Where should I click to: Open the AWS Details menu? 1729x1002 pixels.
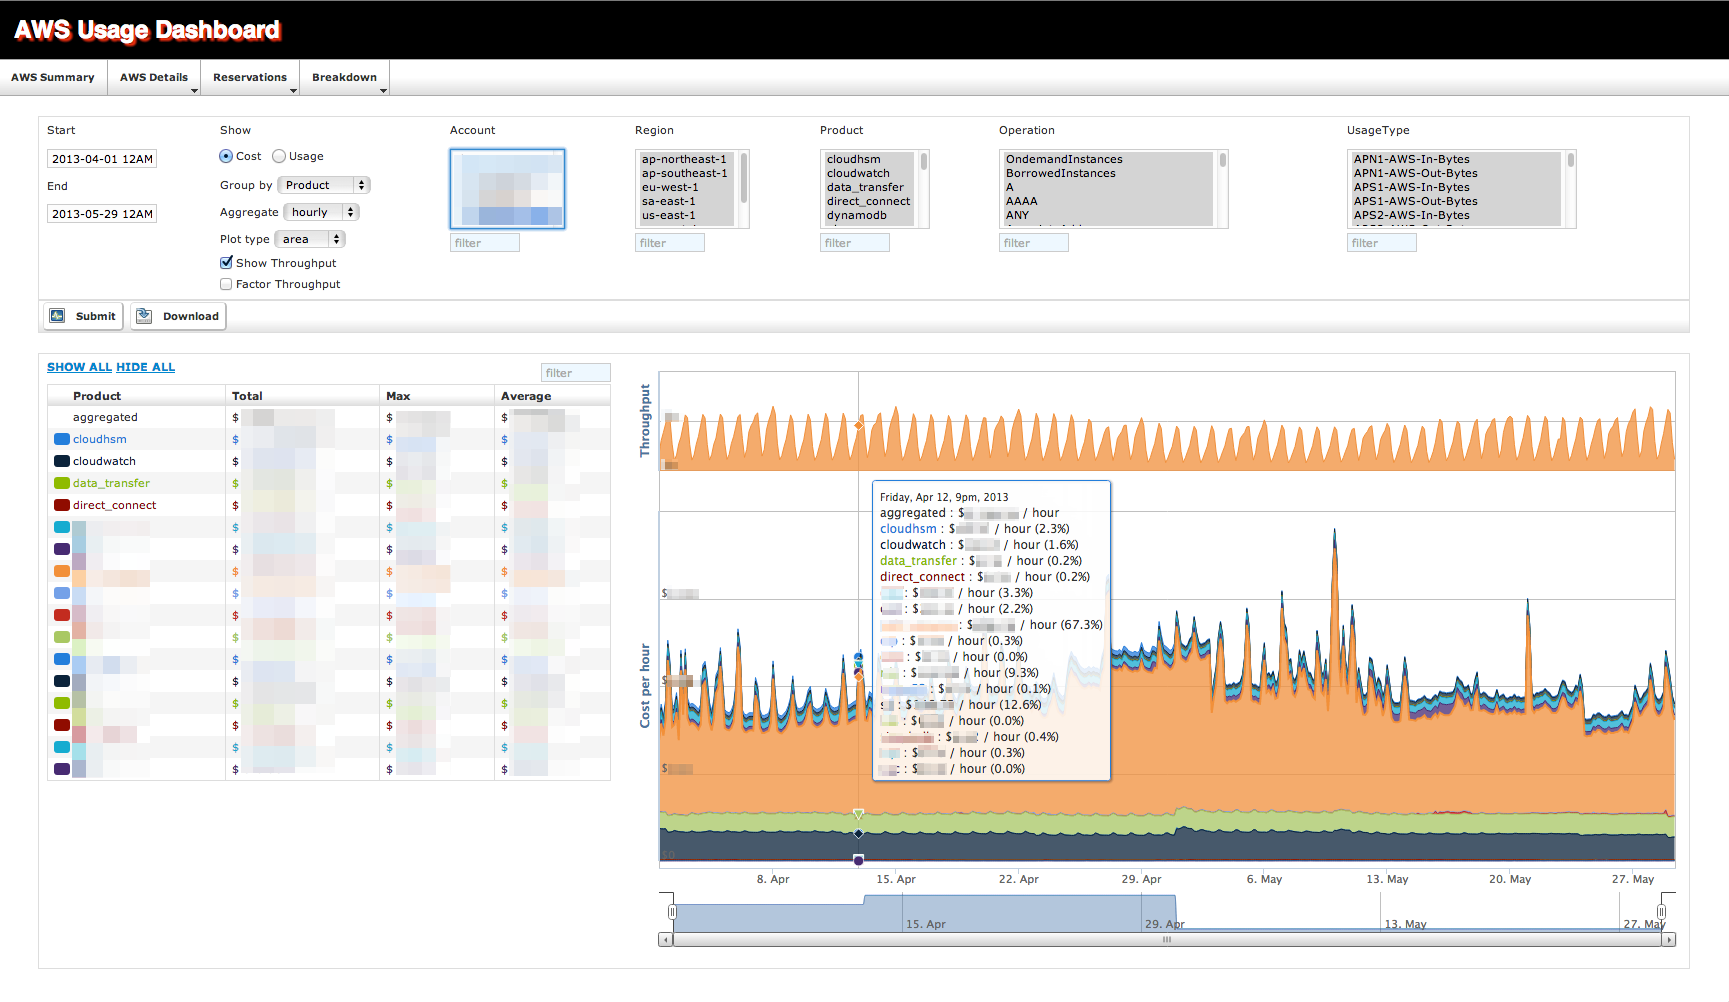(154, 77)
